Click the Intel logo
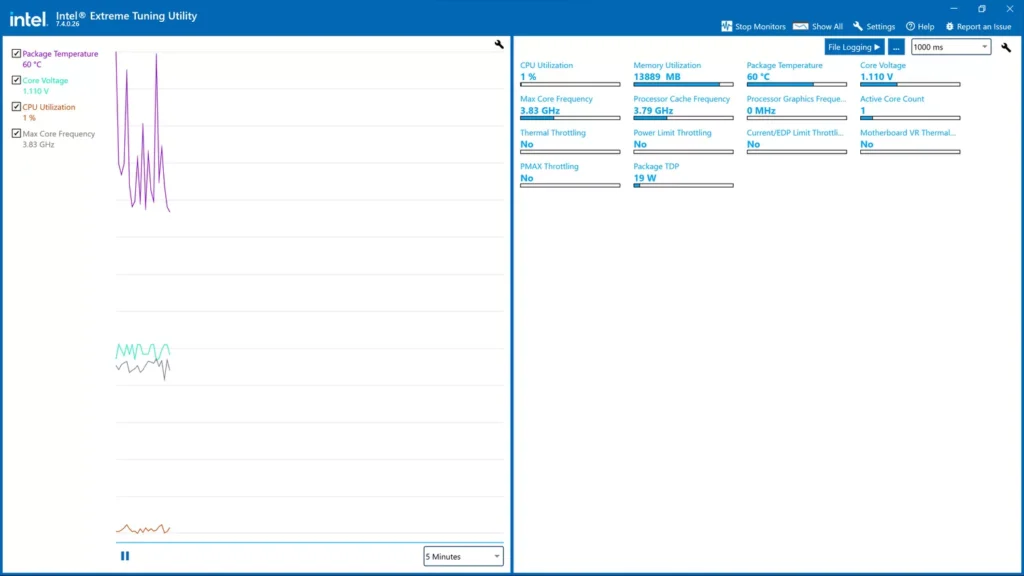 [27, 19]
